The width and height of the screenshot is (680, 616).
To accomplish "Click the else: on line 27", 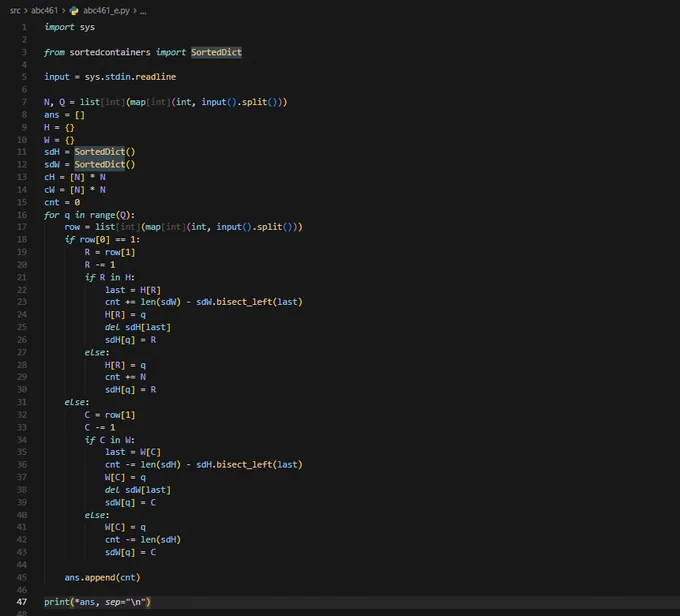I will pos(97,352).
